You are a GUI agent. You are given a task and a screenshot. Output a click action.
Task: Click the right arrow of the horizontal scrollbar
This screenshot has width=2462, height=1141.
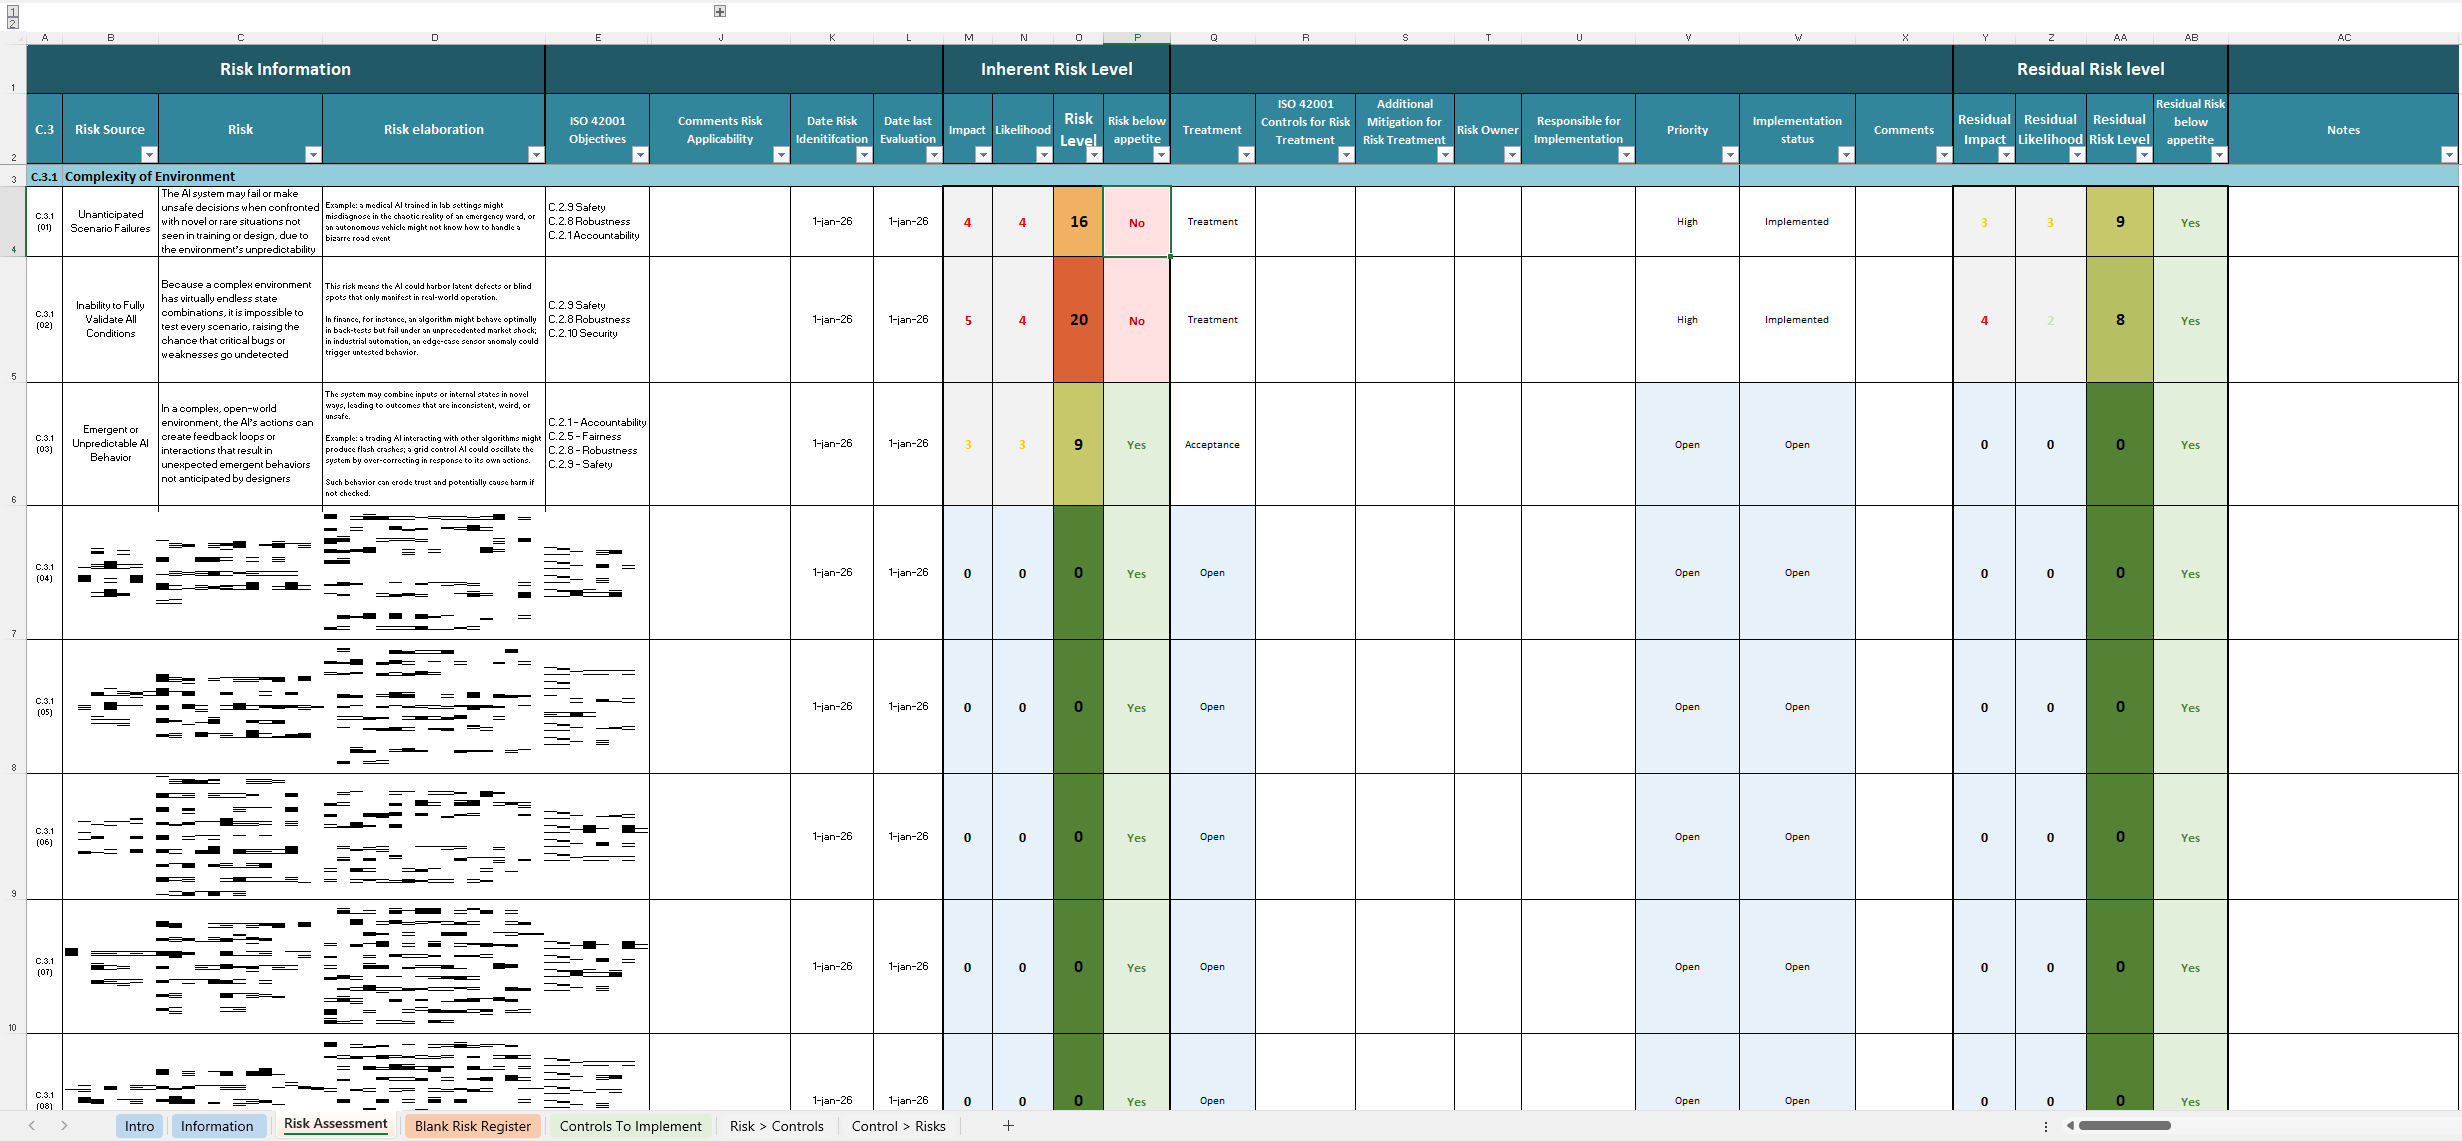[x=2454, y=1126]
